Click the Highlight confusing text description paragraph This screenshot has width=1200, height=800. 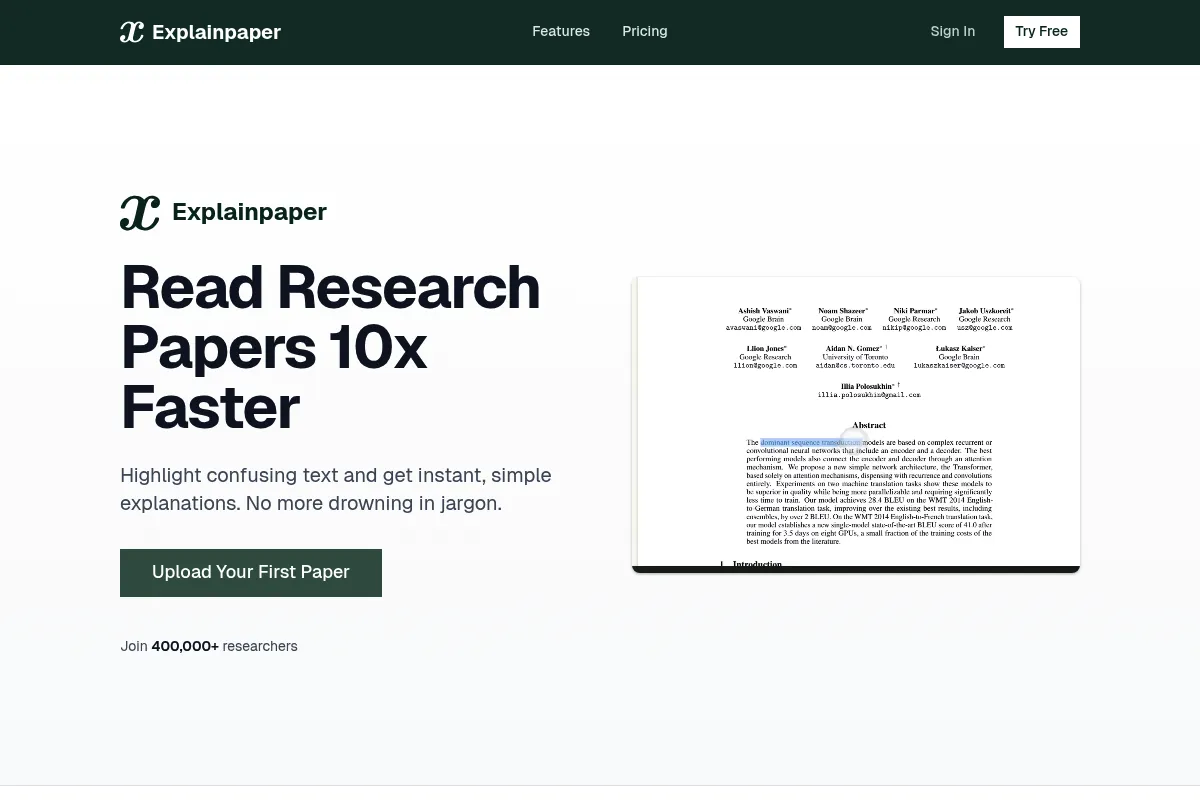336,489
